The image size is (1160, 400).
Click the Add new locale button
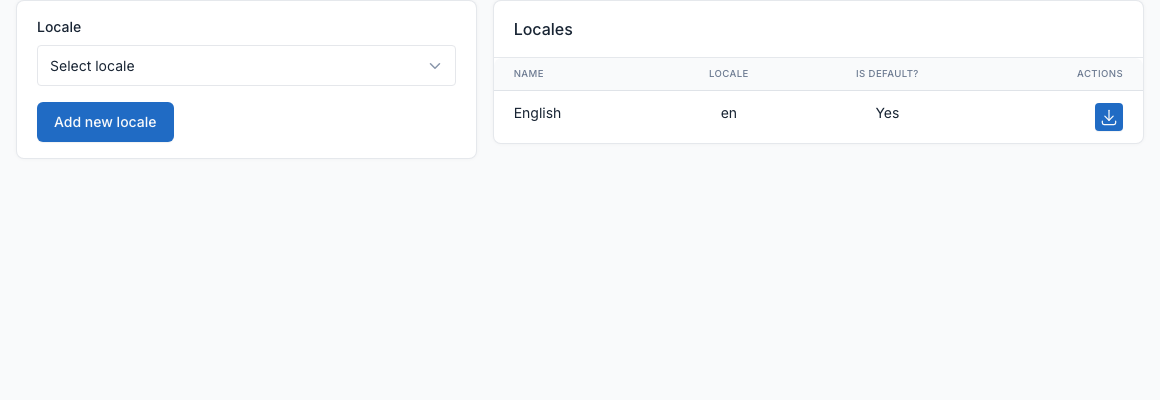[105, 122]
